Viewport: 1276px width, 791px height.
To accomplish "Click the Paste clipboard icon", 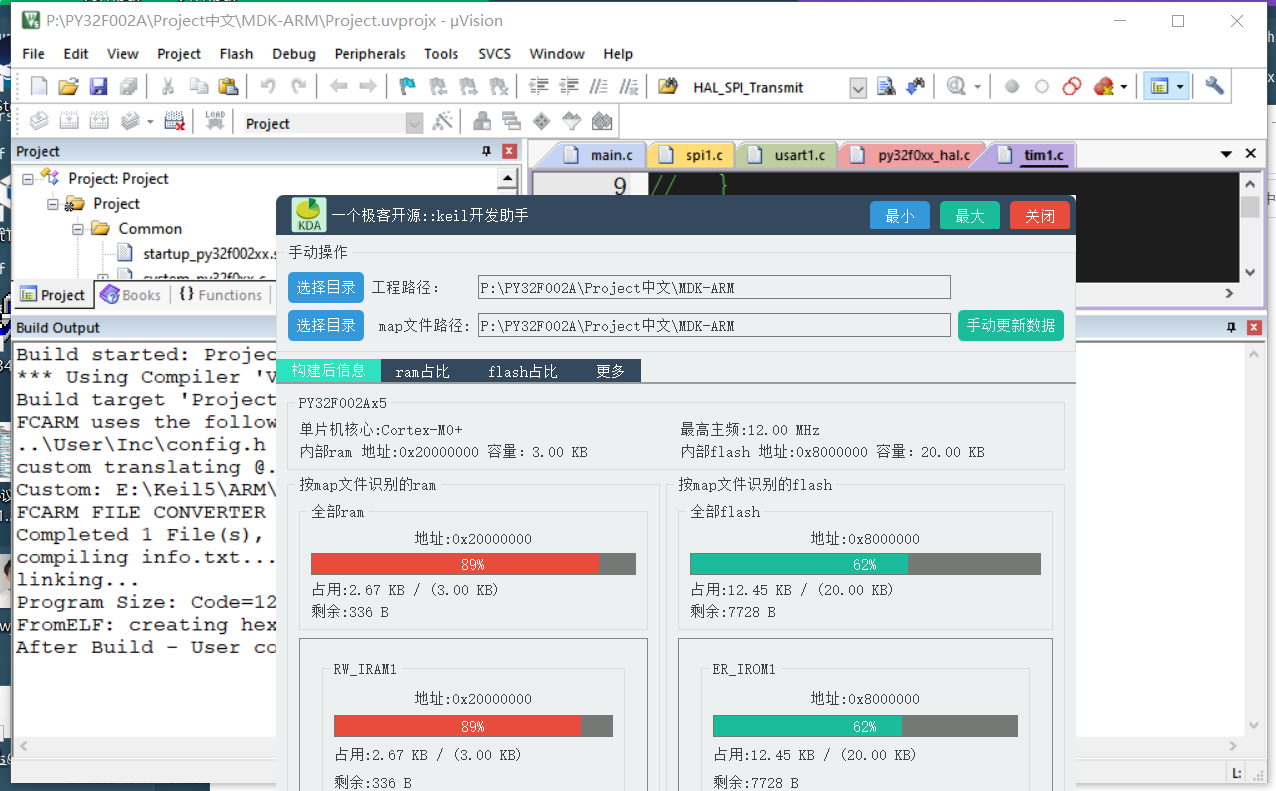I will (228, 87).
